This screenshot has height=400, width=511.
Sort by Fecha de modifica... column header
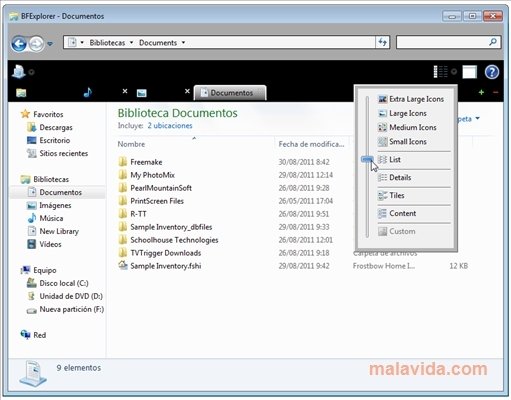point(312,144)
